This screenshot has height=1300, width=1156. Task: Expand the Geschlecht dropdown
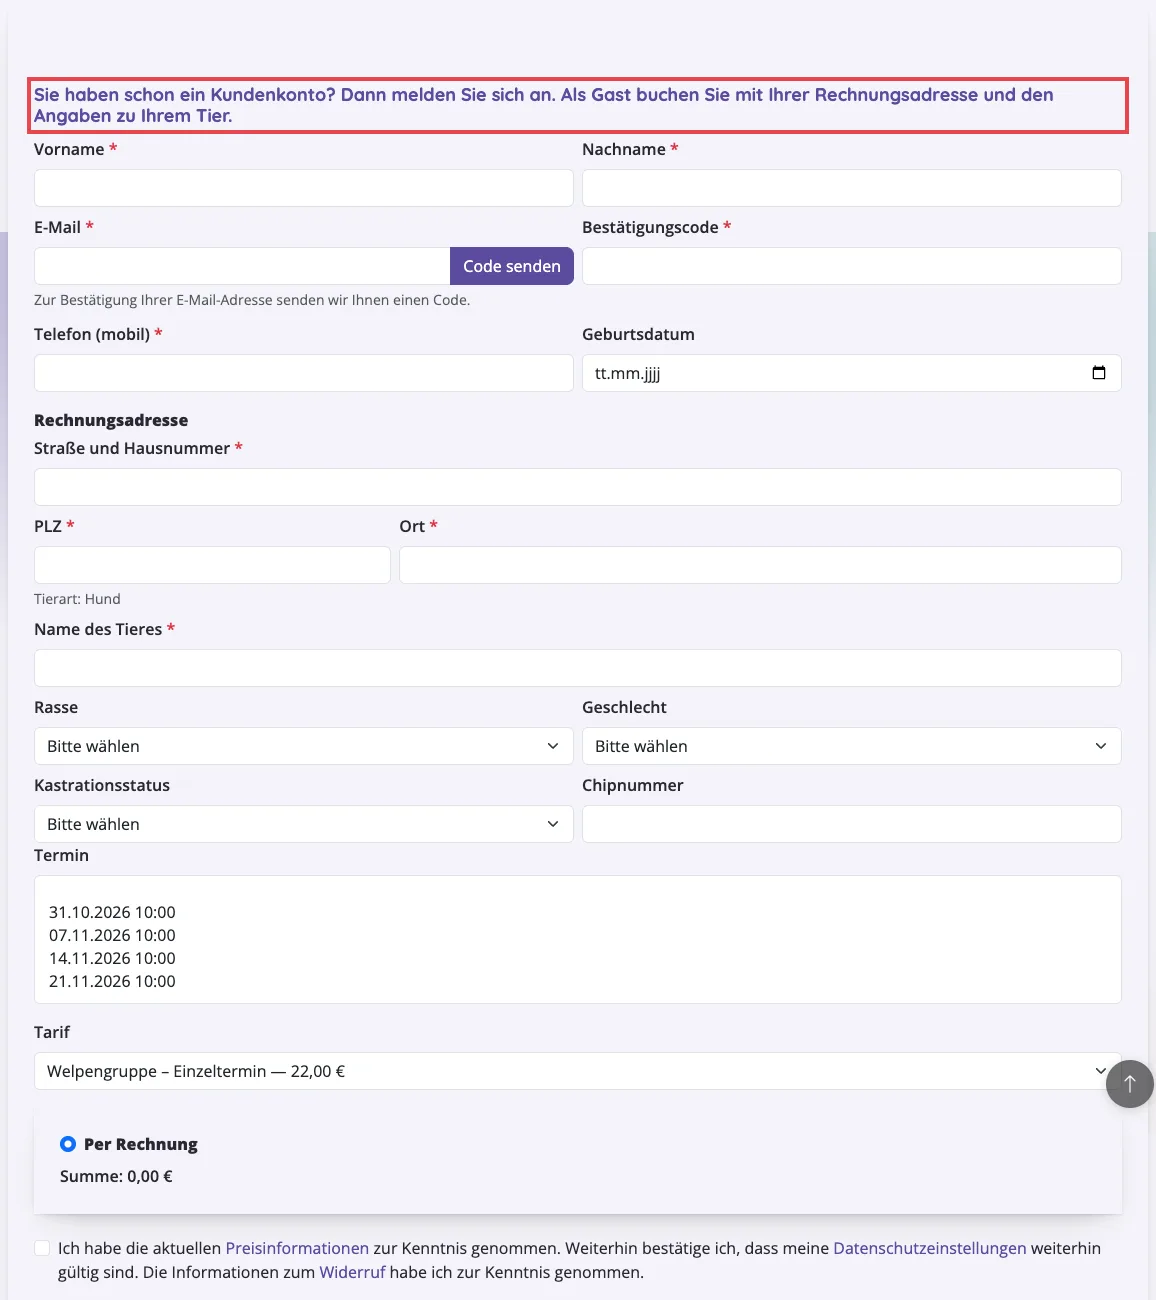(x=852, y=746)
